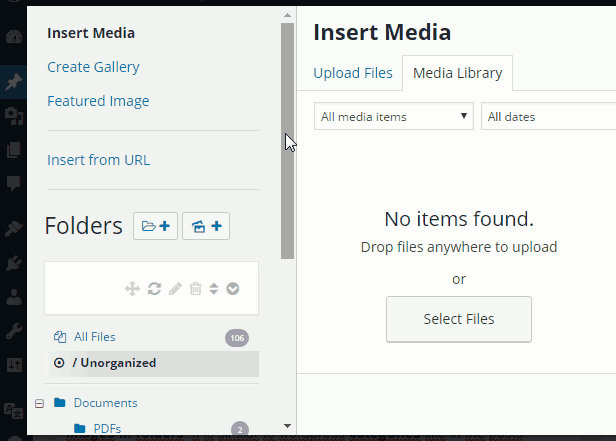Open the All dates filter dropdown

[548, 117]
